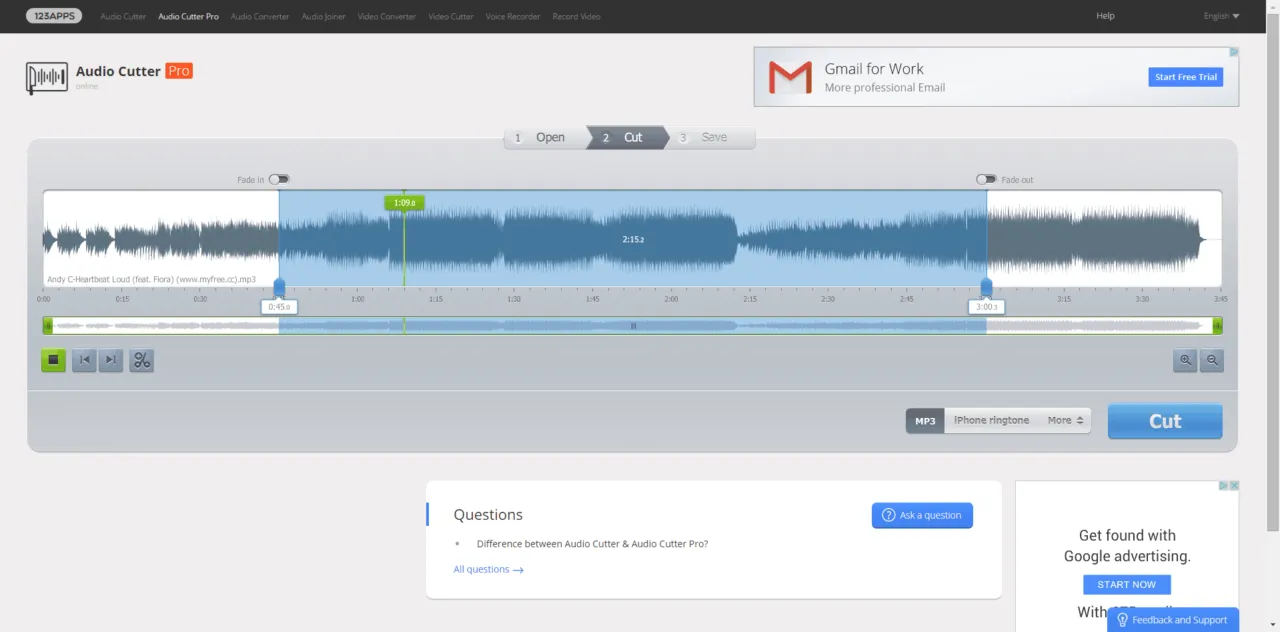
Task: Jump to selection start marker button
Action: pos(84,360)
